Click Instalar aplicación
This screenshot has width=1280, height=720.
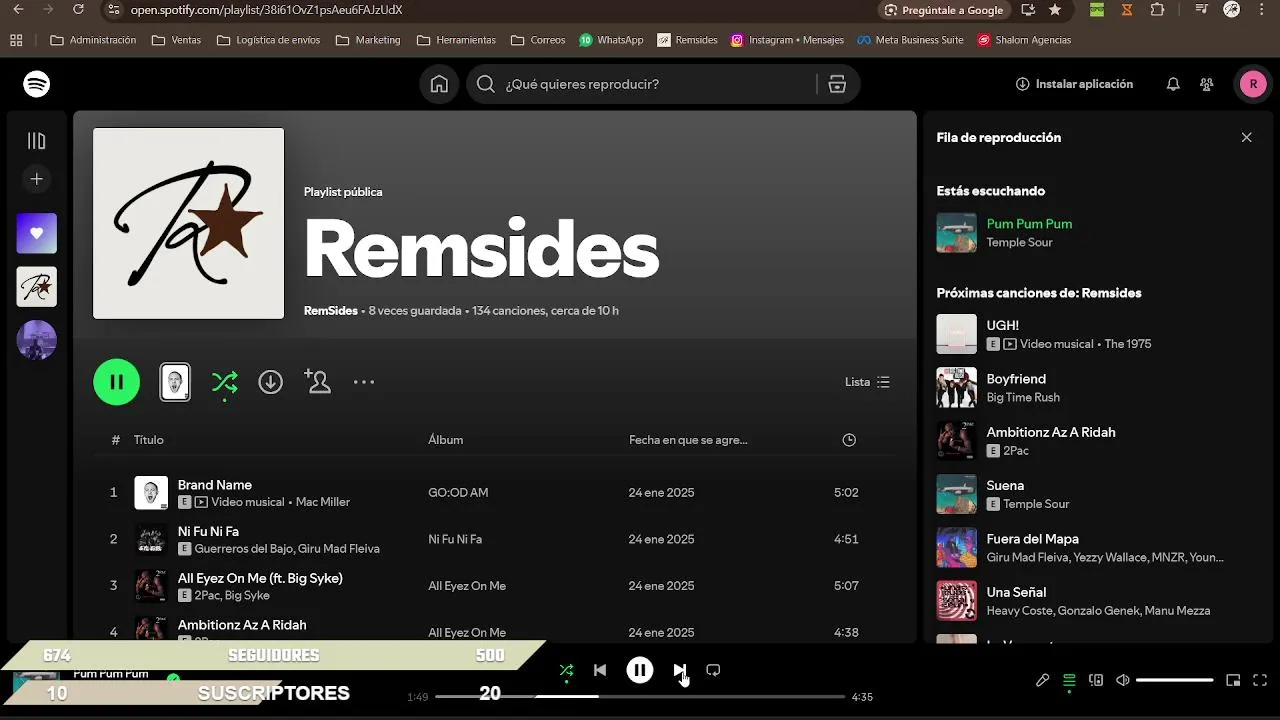(1074, 84)
